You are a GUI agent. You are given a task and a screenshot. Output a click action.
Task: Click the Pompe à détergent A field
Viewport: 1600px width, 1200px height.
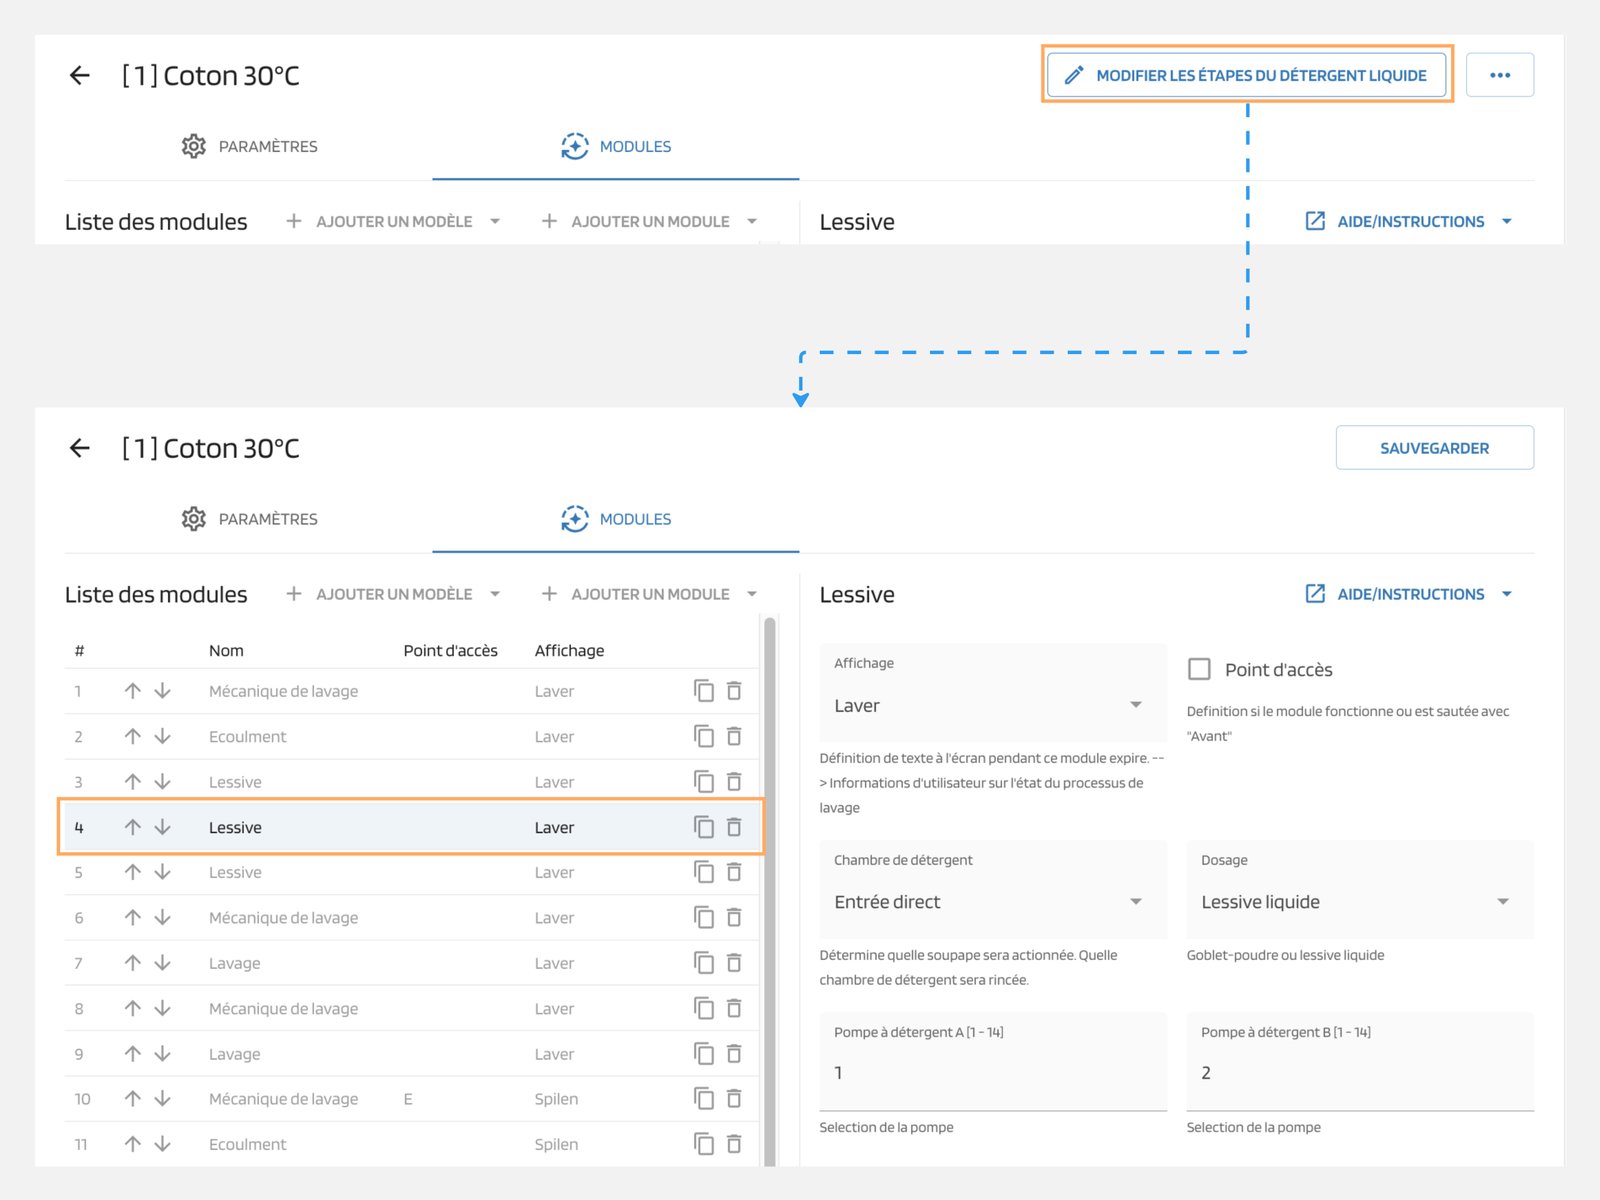992,1072
